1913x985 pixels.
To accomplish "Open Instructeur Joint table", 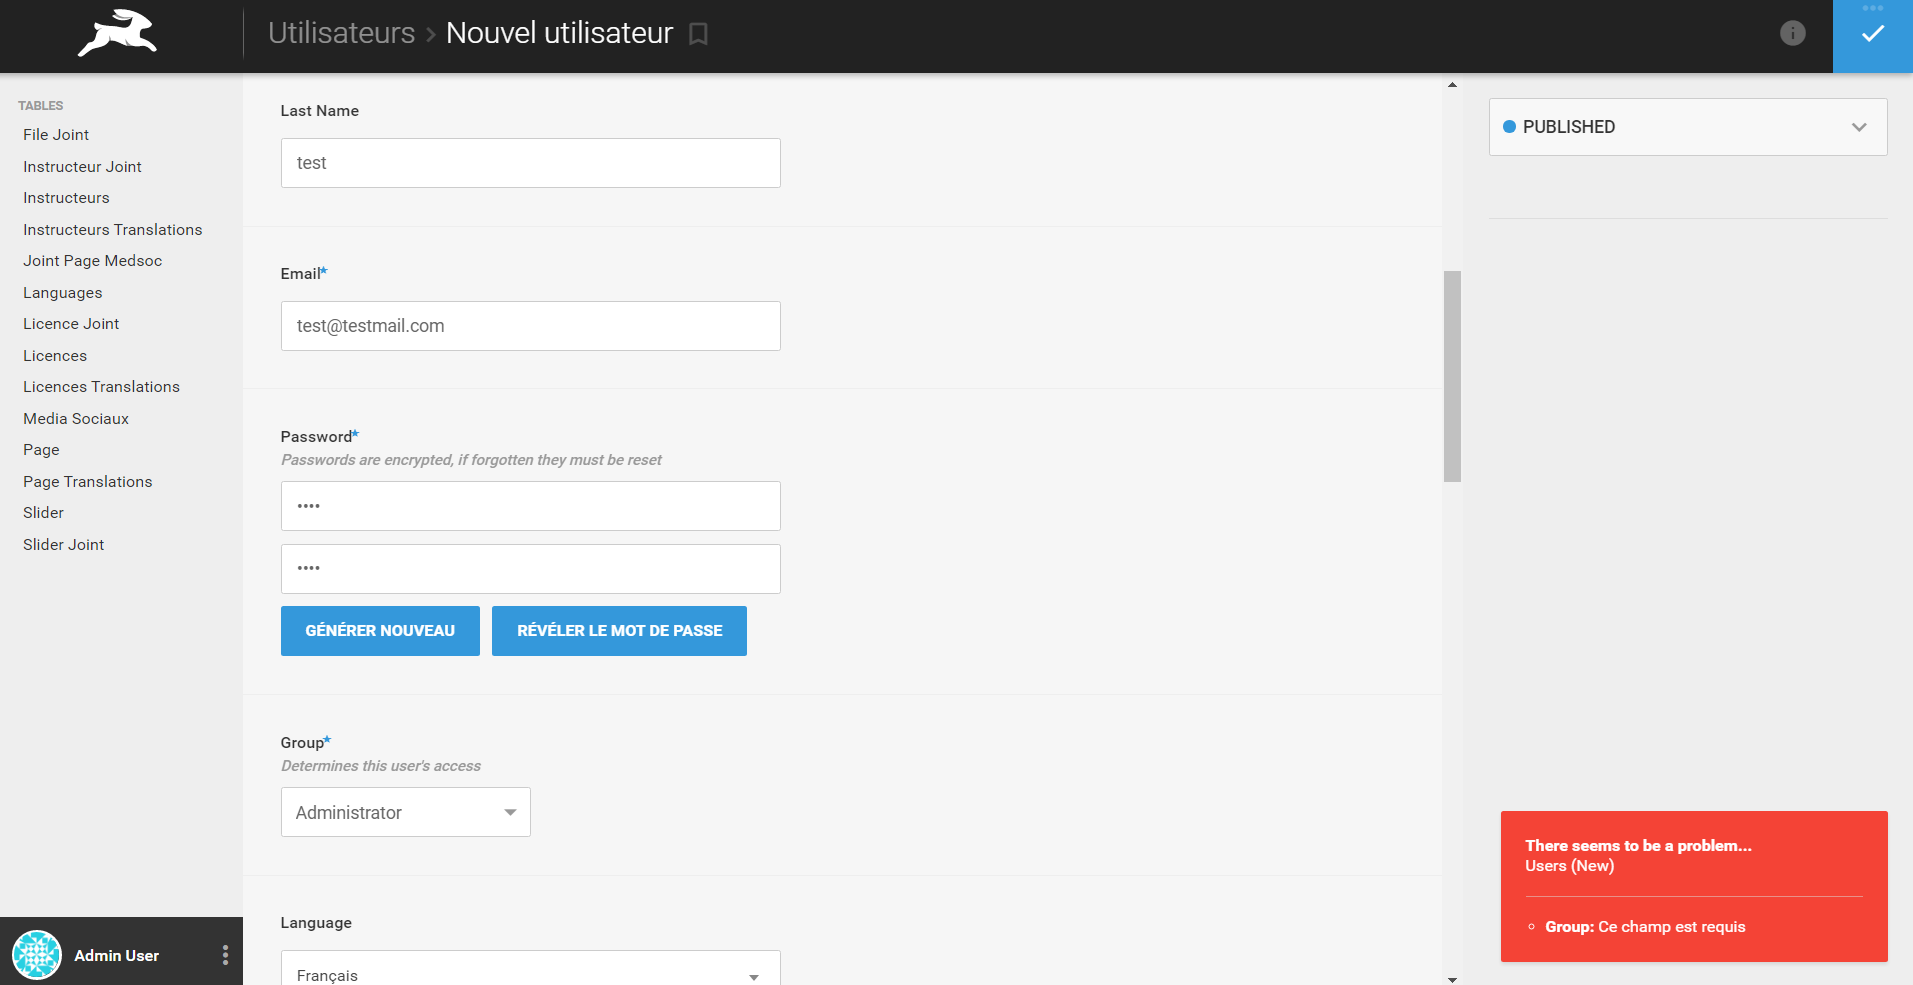I will (x=82, y=167).
